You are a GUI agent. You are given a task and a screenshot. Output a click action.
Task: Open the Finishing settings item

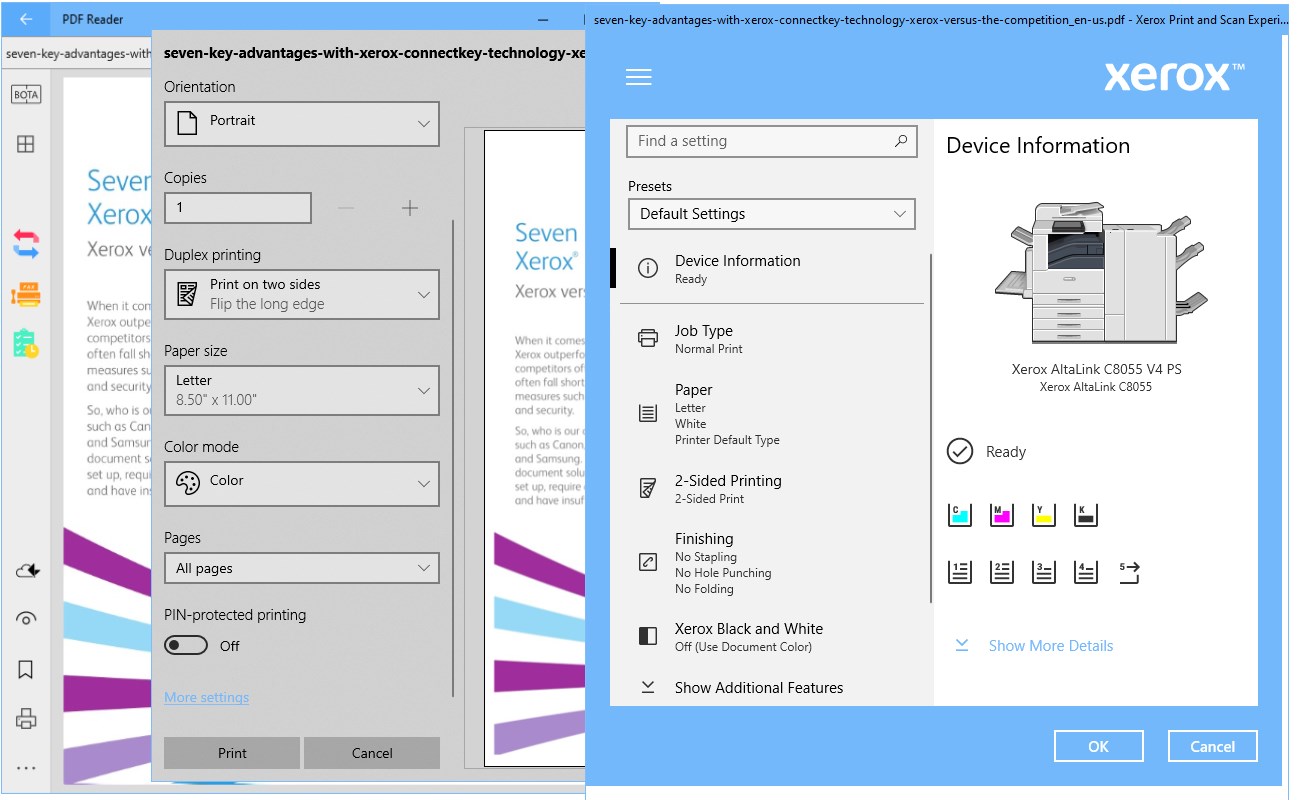[x=771, y=563]
